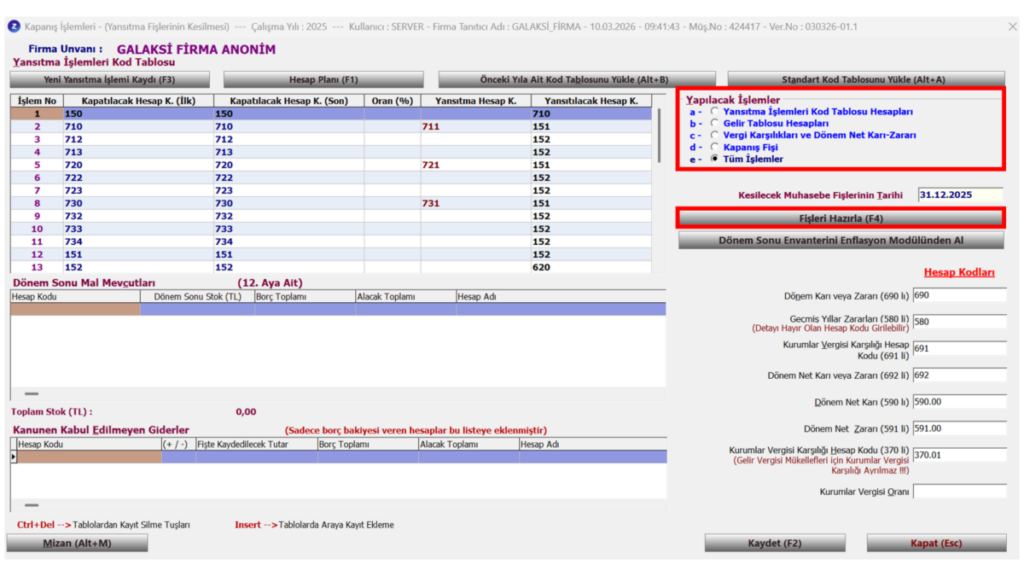The image size is (1024, 576).
Task: Click the İşlem No column header
Action: tap(37, 101)
